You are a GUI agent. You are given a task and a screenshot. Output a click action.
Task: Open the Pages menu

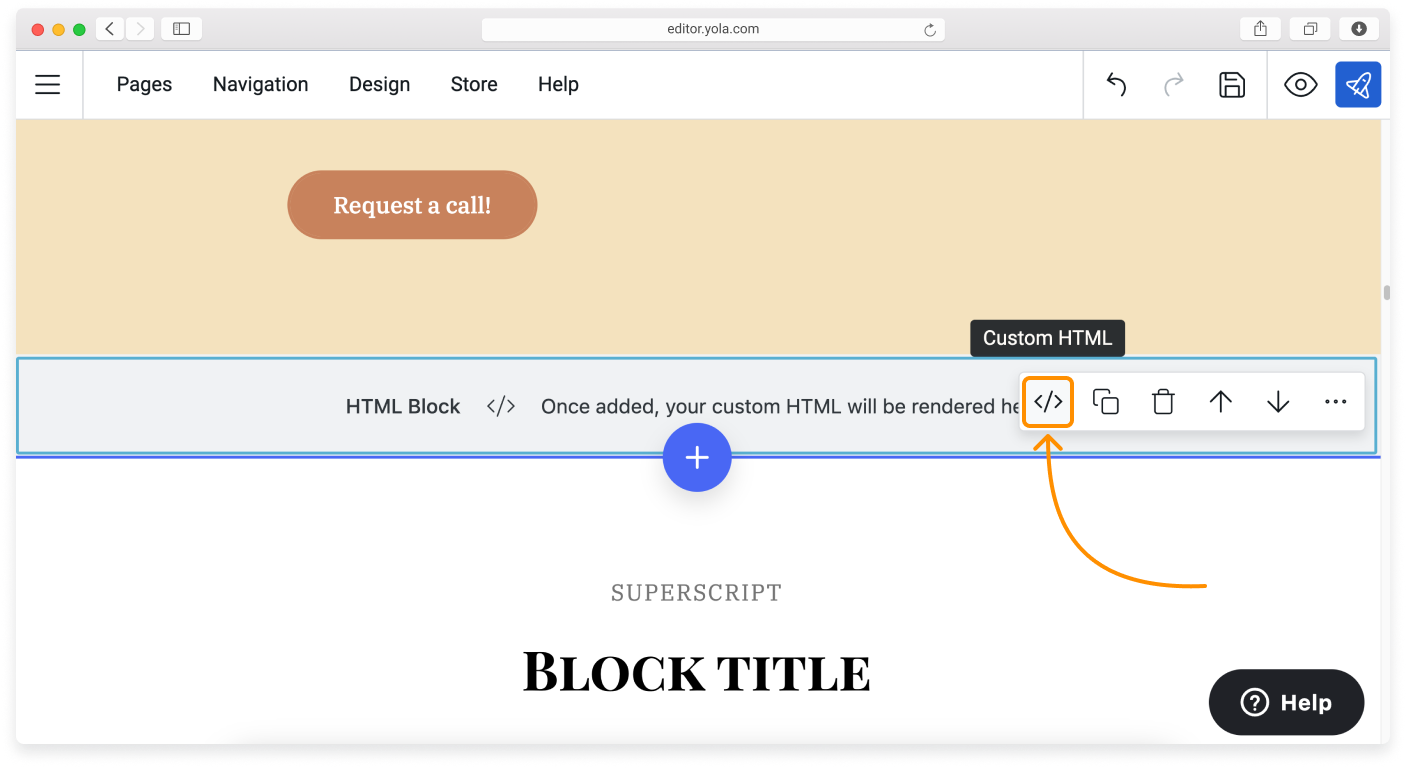click(x=144, y=85)
